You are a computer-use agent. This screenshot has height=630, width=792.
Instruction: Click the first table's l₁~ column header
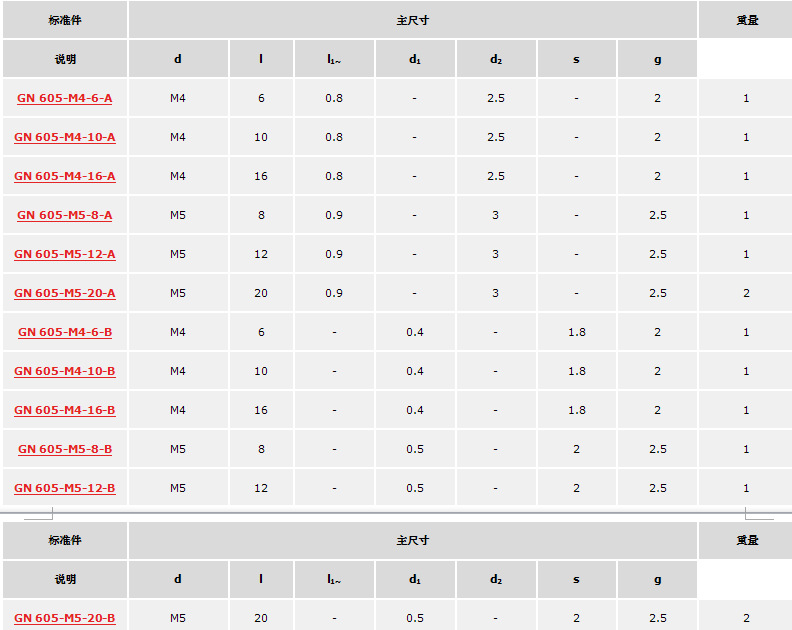pyautogui.click(x=334, y=59)
